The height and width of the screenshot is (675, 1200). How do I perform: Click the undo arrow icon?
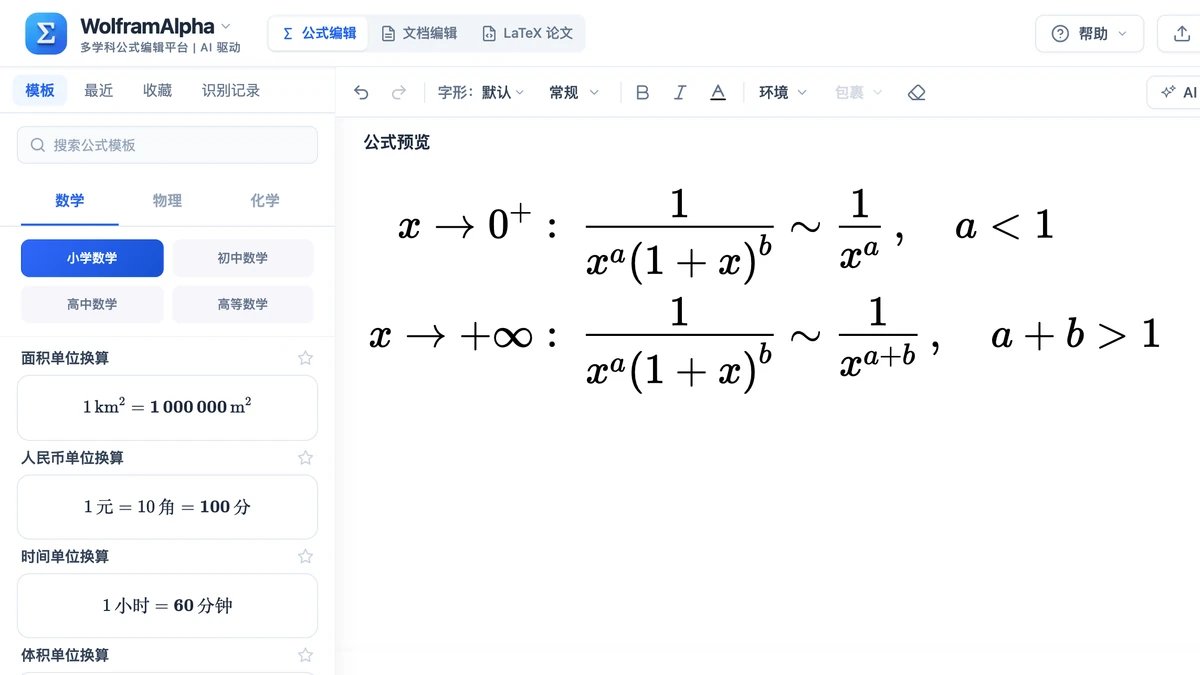pos(362,92)
